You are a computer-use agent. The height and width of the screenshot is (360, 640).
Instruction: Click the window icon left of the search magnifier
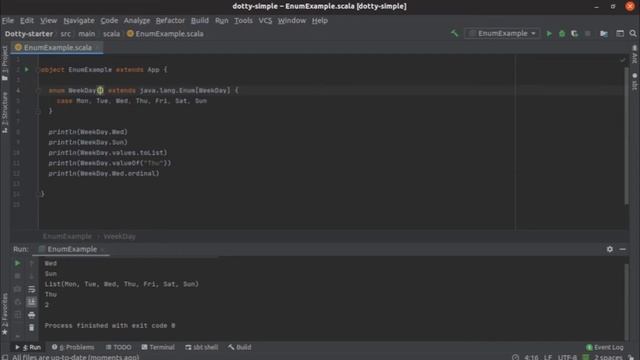tap(620, 34)
